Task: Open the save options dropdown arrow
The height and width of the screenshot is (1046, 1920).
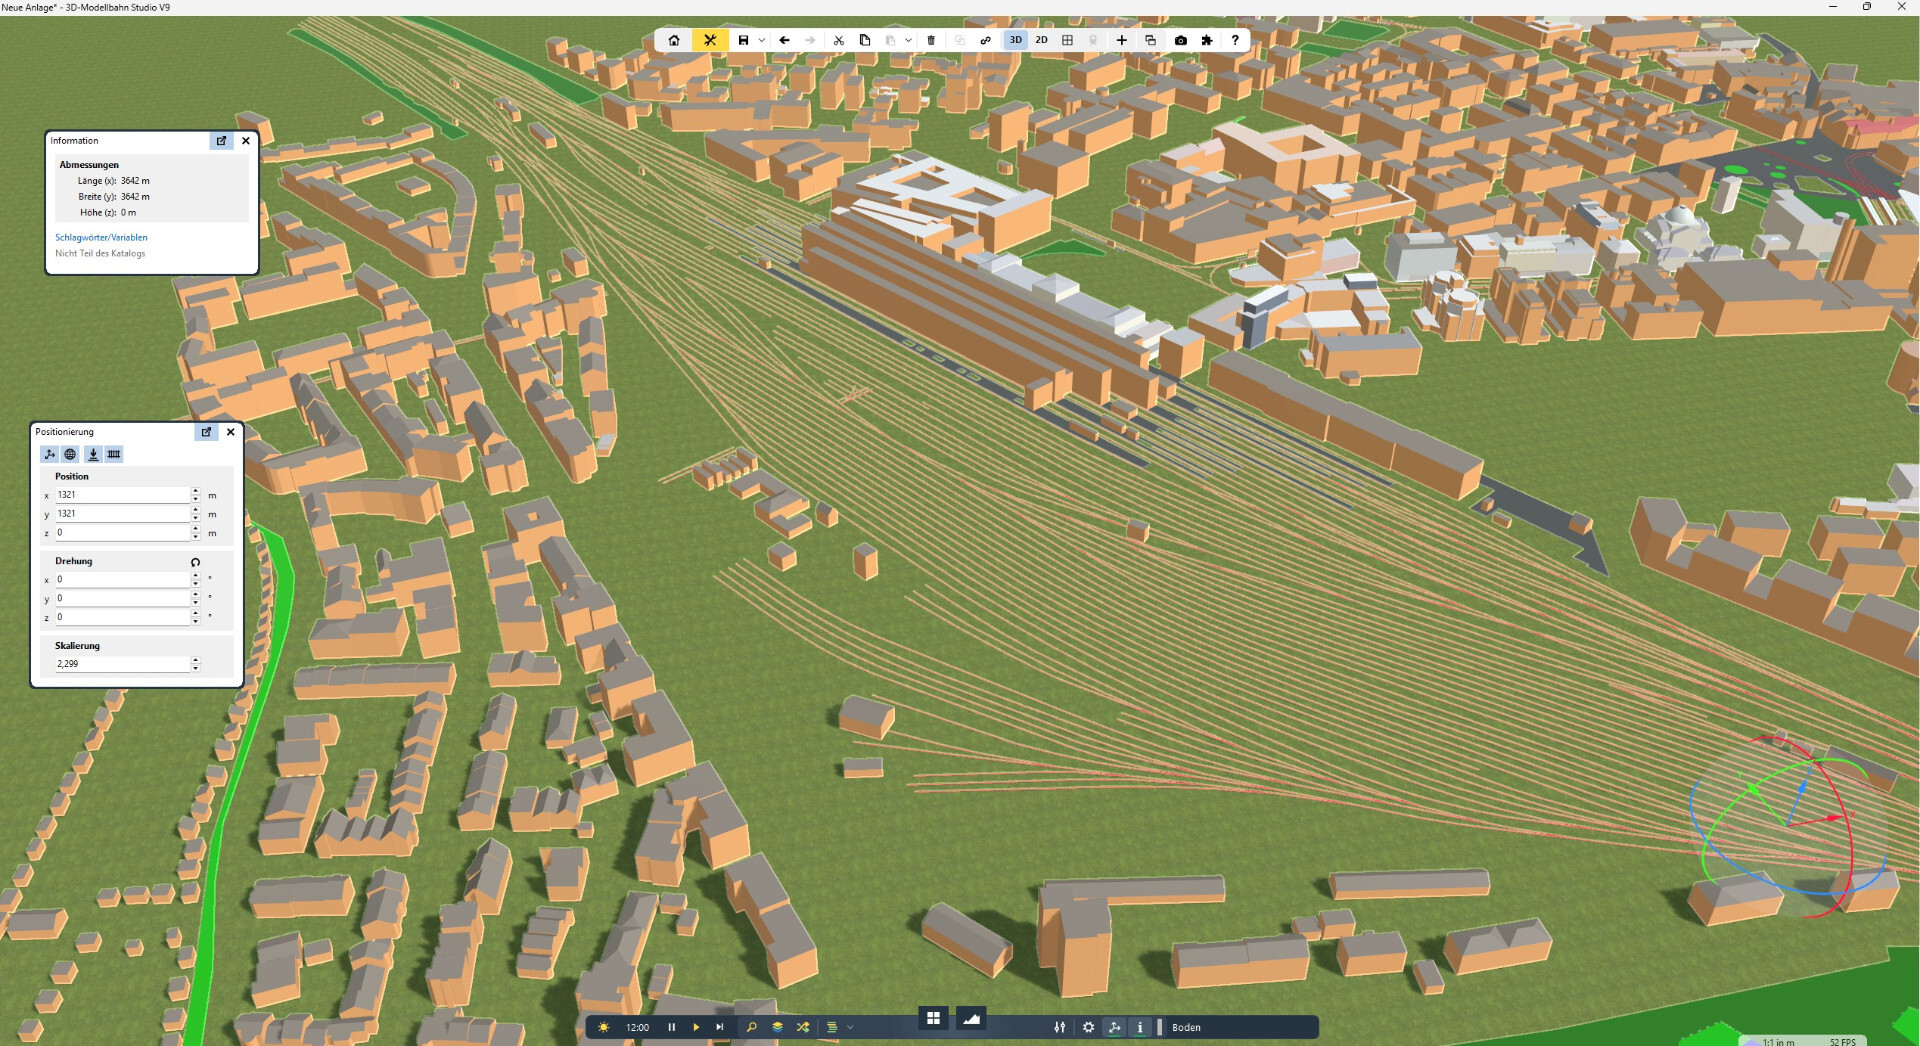Action: pyautogui.click(x=762, y=40)
